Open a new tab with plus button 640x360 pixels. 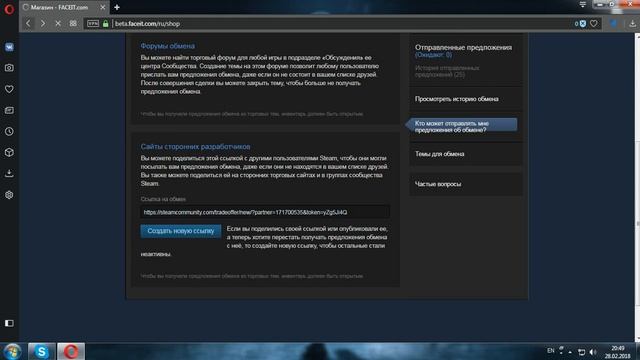117,7
